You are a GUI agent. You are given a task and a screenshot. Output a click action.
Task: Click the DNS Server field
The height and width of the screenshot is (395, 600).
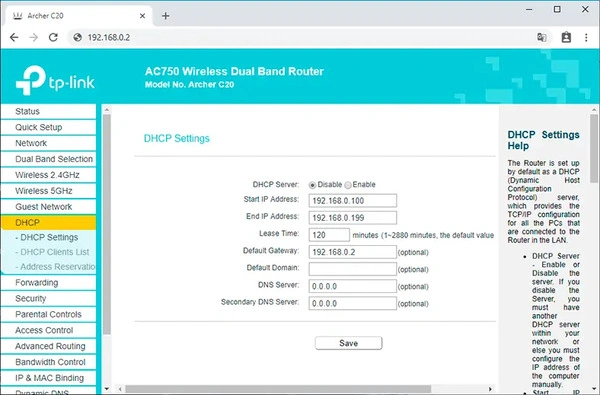[x=352, y=286]
